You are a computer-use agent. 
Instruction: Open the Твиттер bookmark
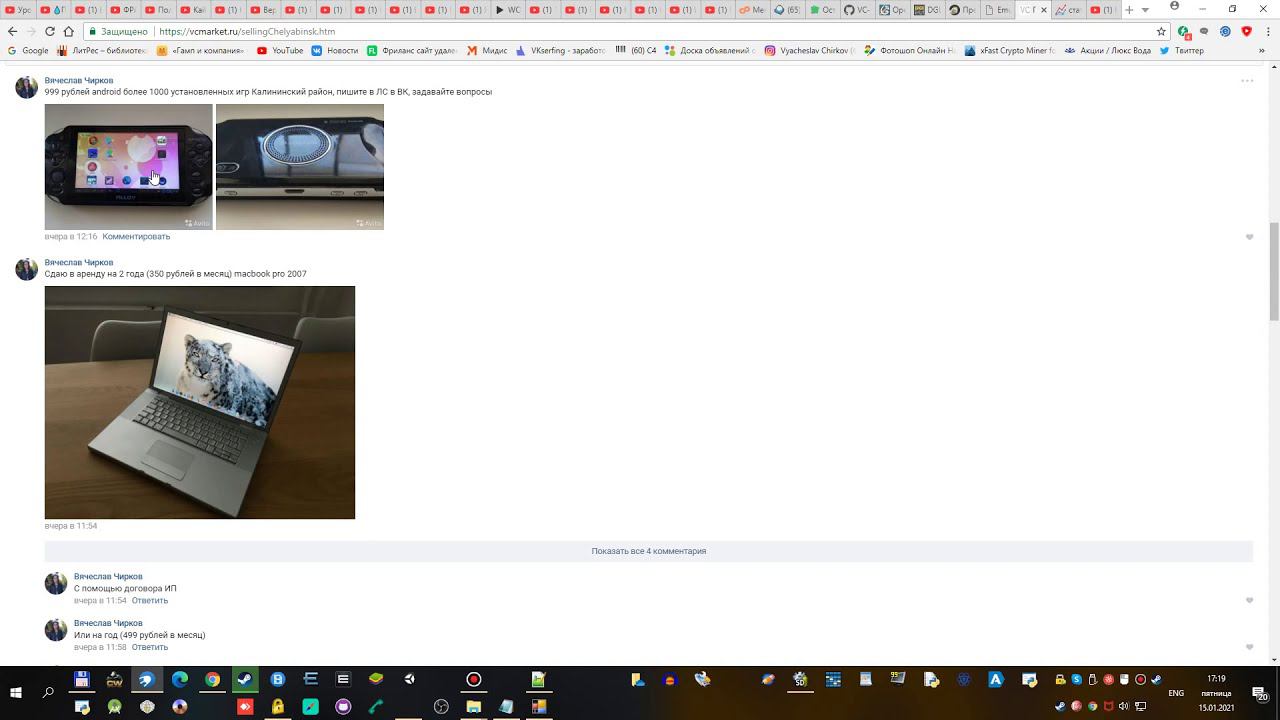click(1182, 50)
